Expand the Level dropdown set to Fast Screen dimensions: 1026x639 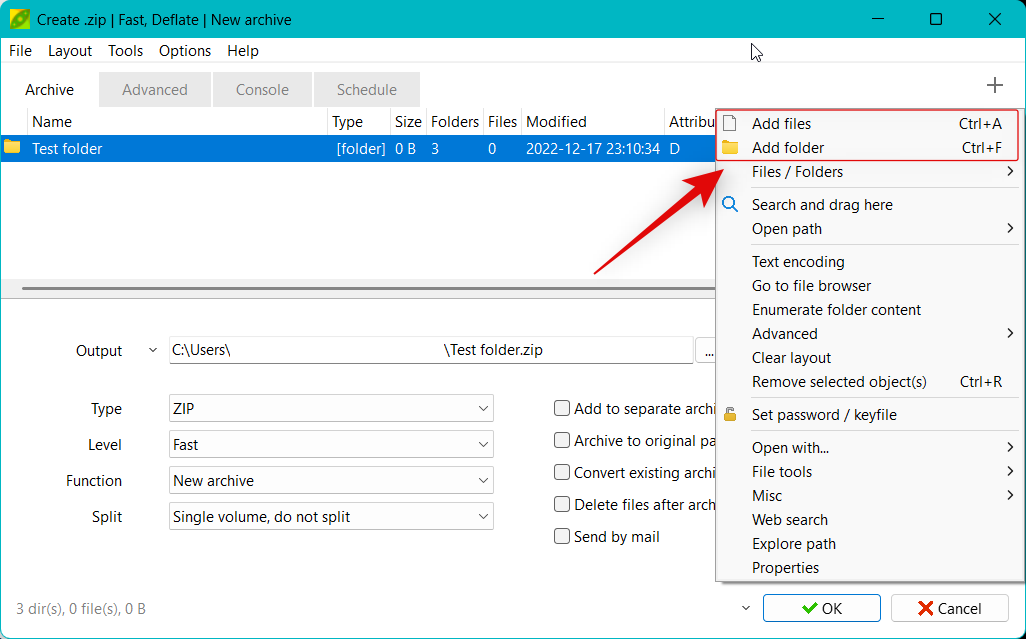coord(332,445)
